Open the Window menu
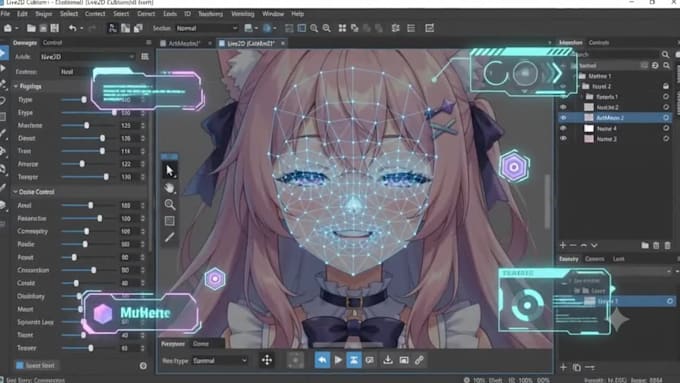The width and height of the screenshot is (680, 383). (273, 14)
